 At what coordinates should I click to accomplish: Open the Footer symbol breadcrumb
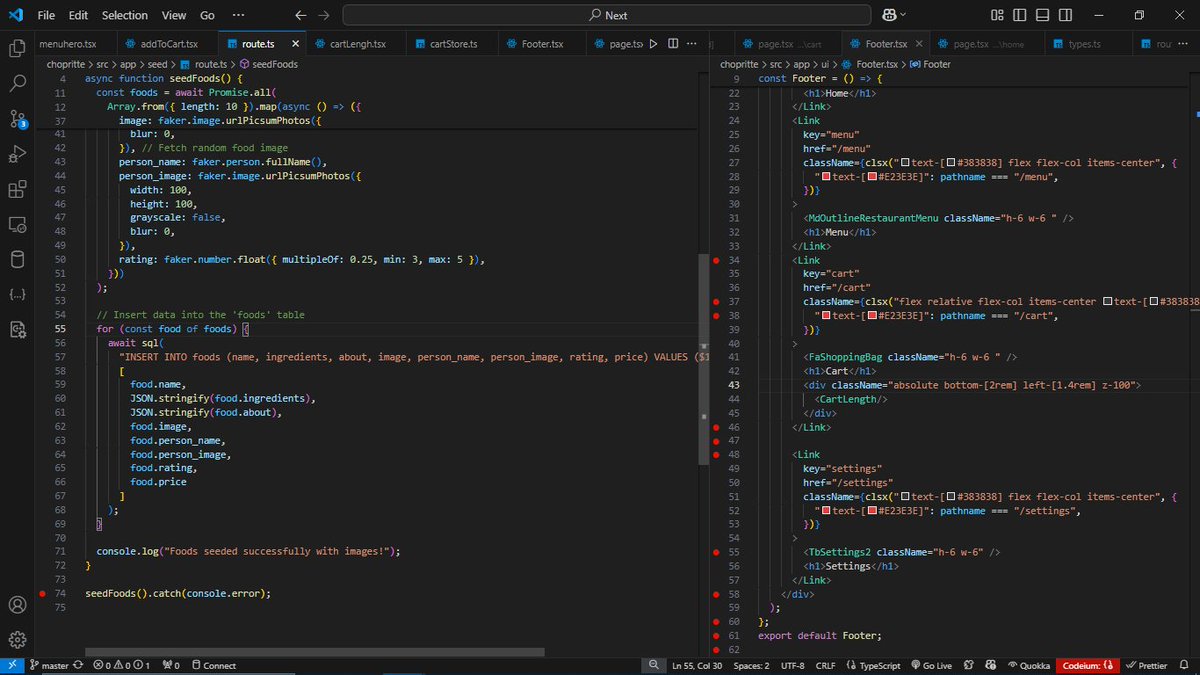tap(931, 64)
